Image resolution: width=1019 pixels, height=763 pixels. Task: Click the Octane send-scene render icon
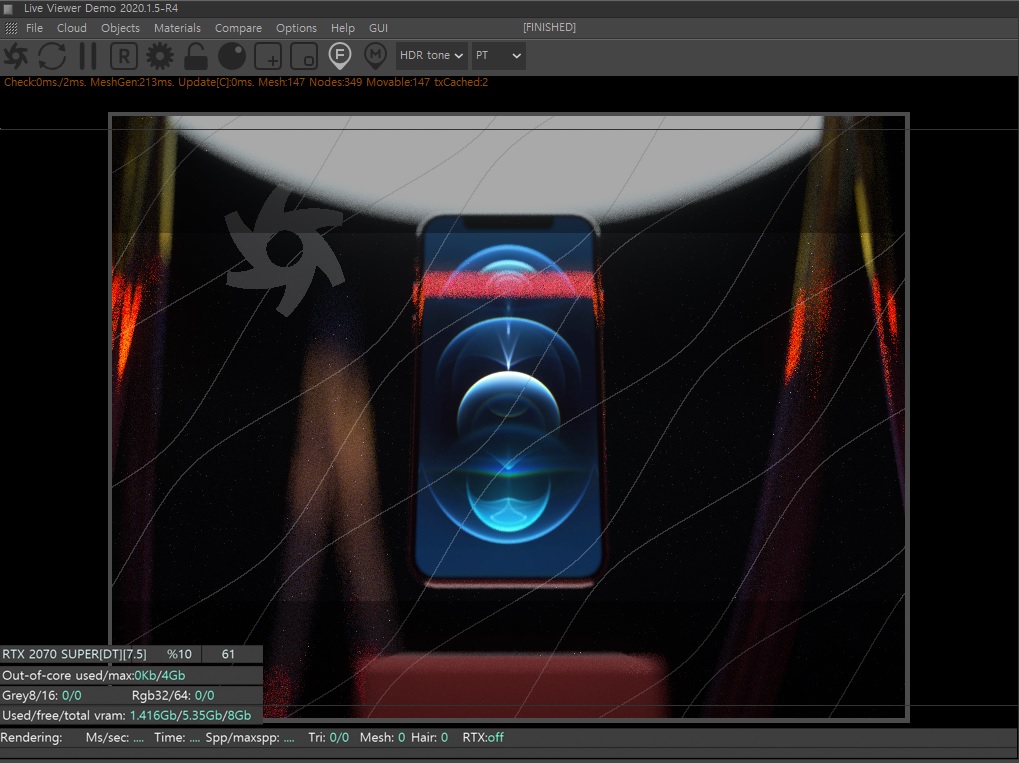point(16,56)
